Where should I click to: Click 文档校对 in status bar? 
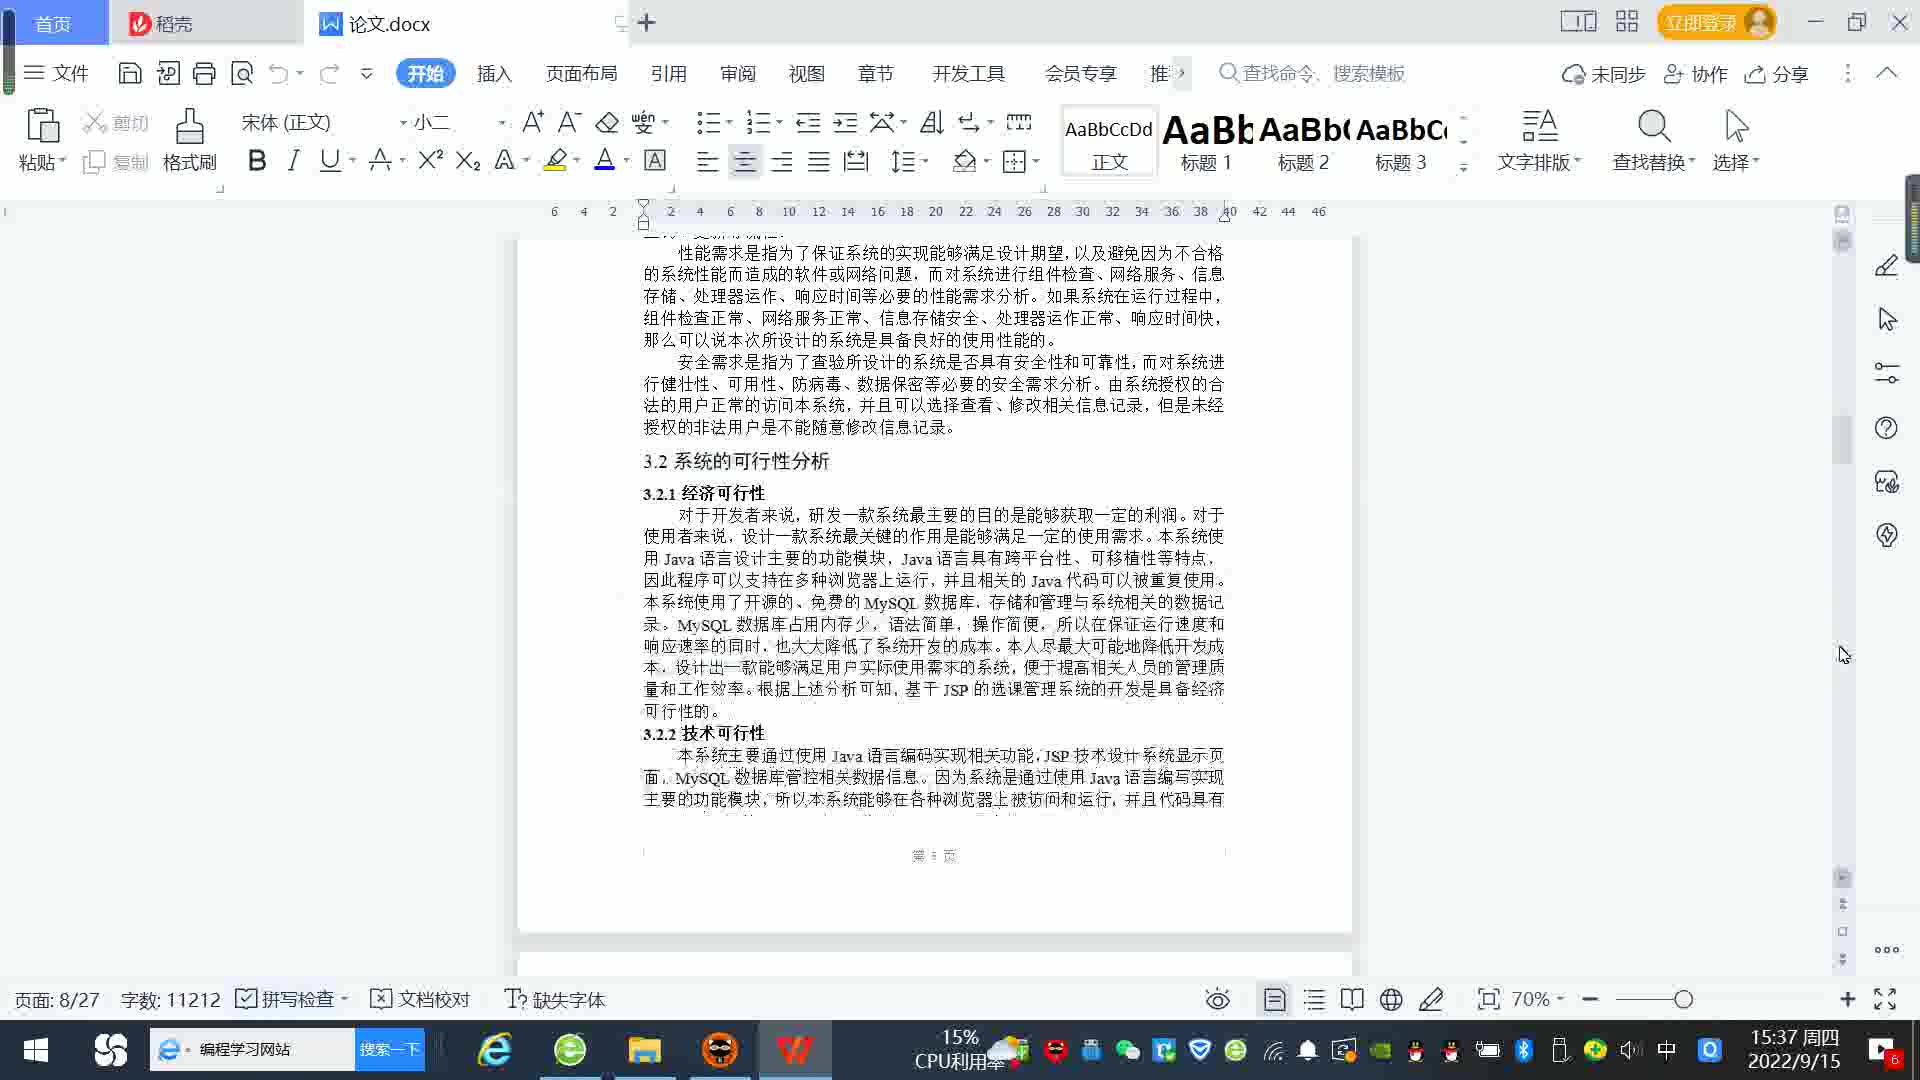(x=420, y=999)
